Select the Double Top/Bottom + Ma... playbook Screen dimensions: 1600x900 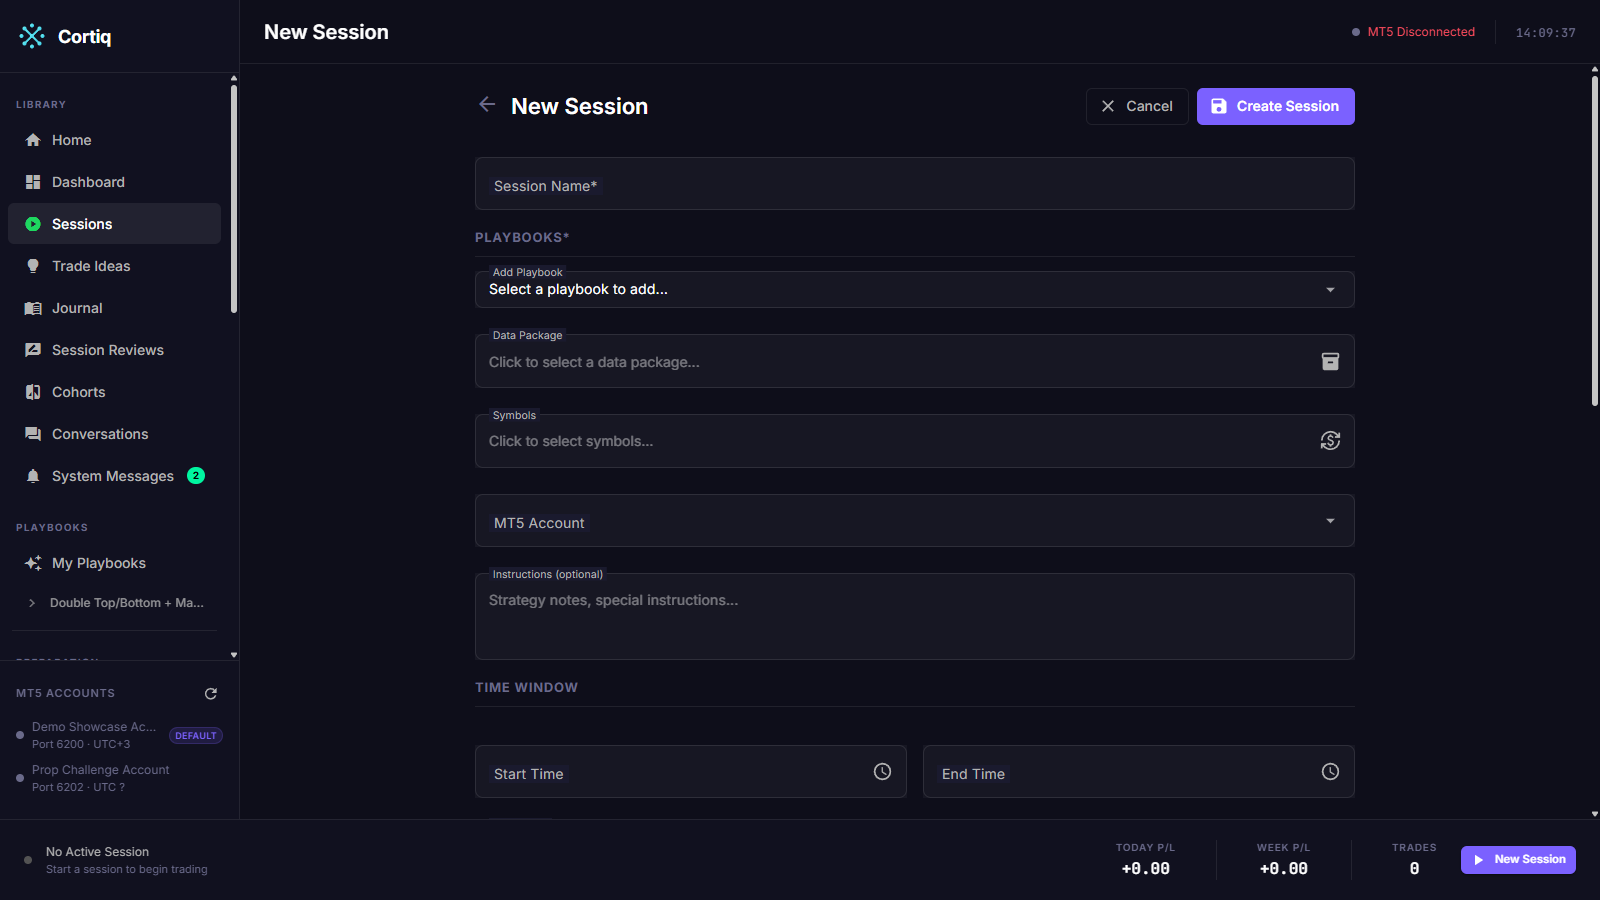pos(126,603)
